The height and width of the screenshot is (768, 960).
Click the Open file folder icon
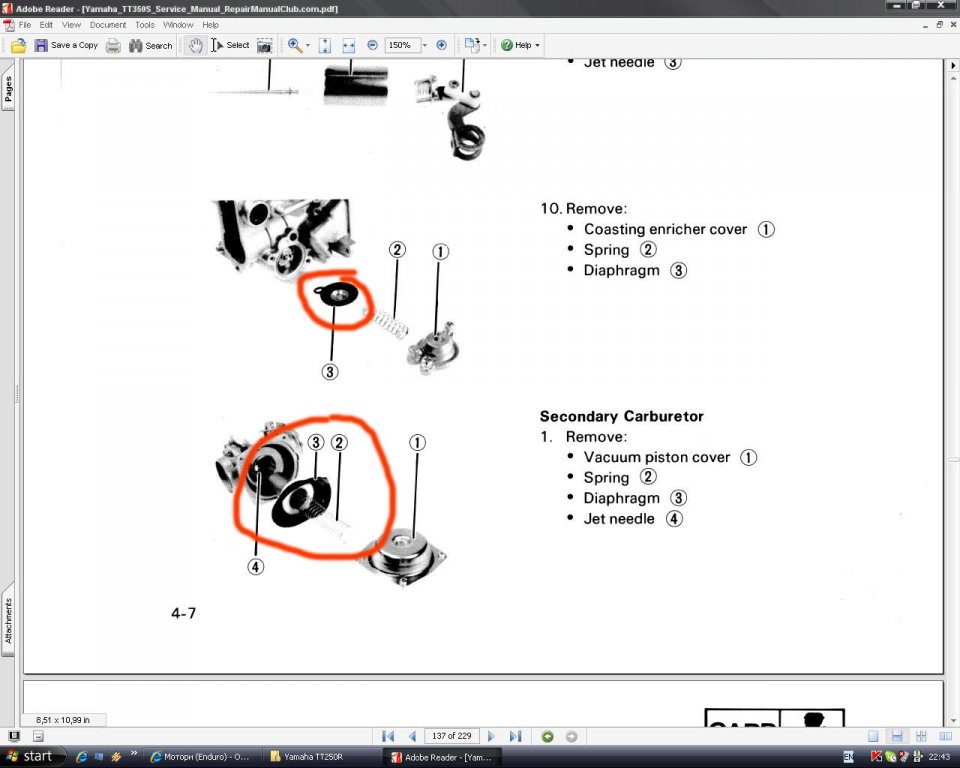point(18,45)
